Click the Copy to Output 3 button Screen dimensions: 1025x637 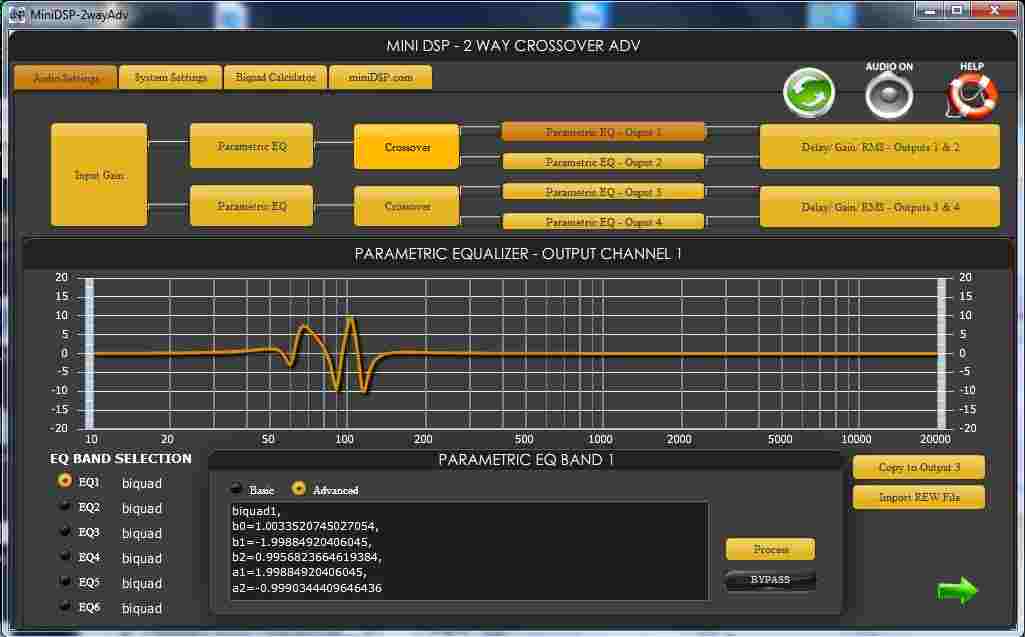point(918,467)
